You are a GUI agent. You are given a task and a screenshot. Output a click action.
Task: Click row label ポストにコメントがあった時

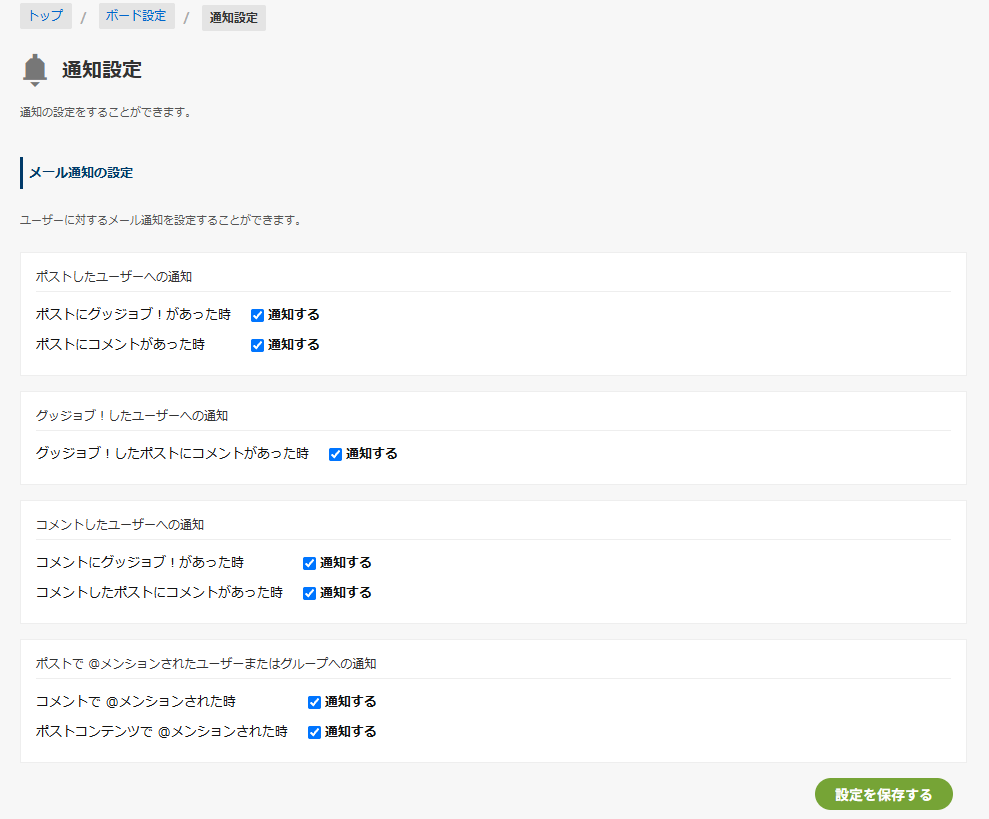coord(120,345)
